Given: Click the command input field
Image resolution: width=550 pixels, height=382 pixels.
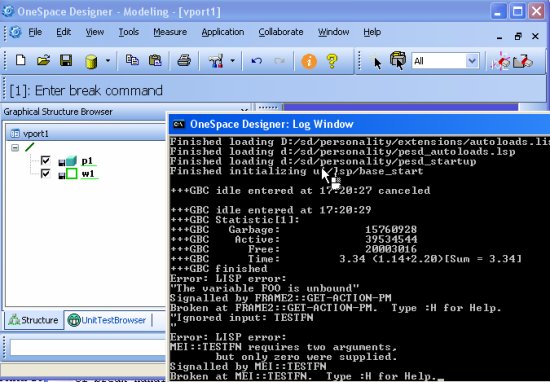Looking at the screenshot, I should (88, 348).
